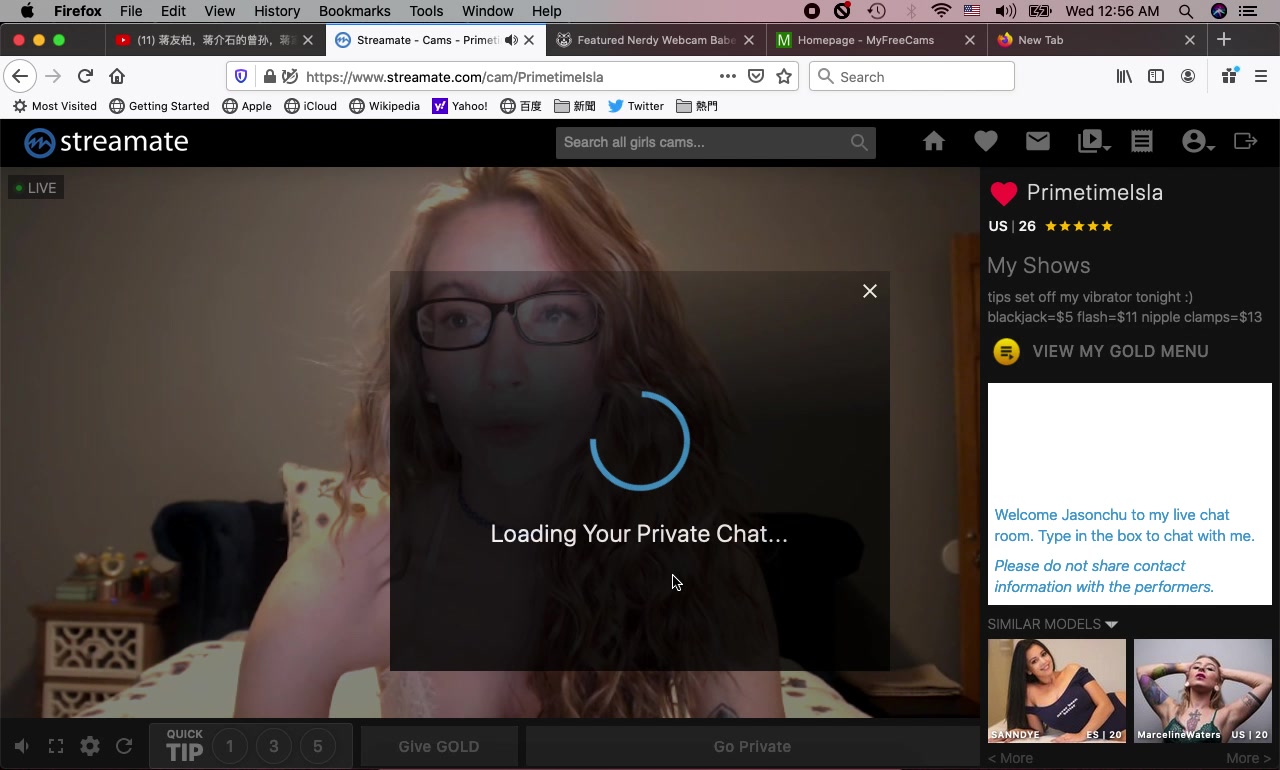
Task: Open favorites heart icon in header
Action: 986,142
